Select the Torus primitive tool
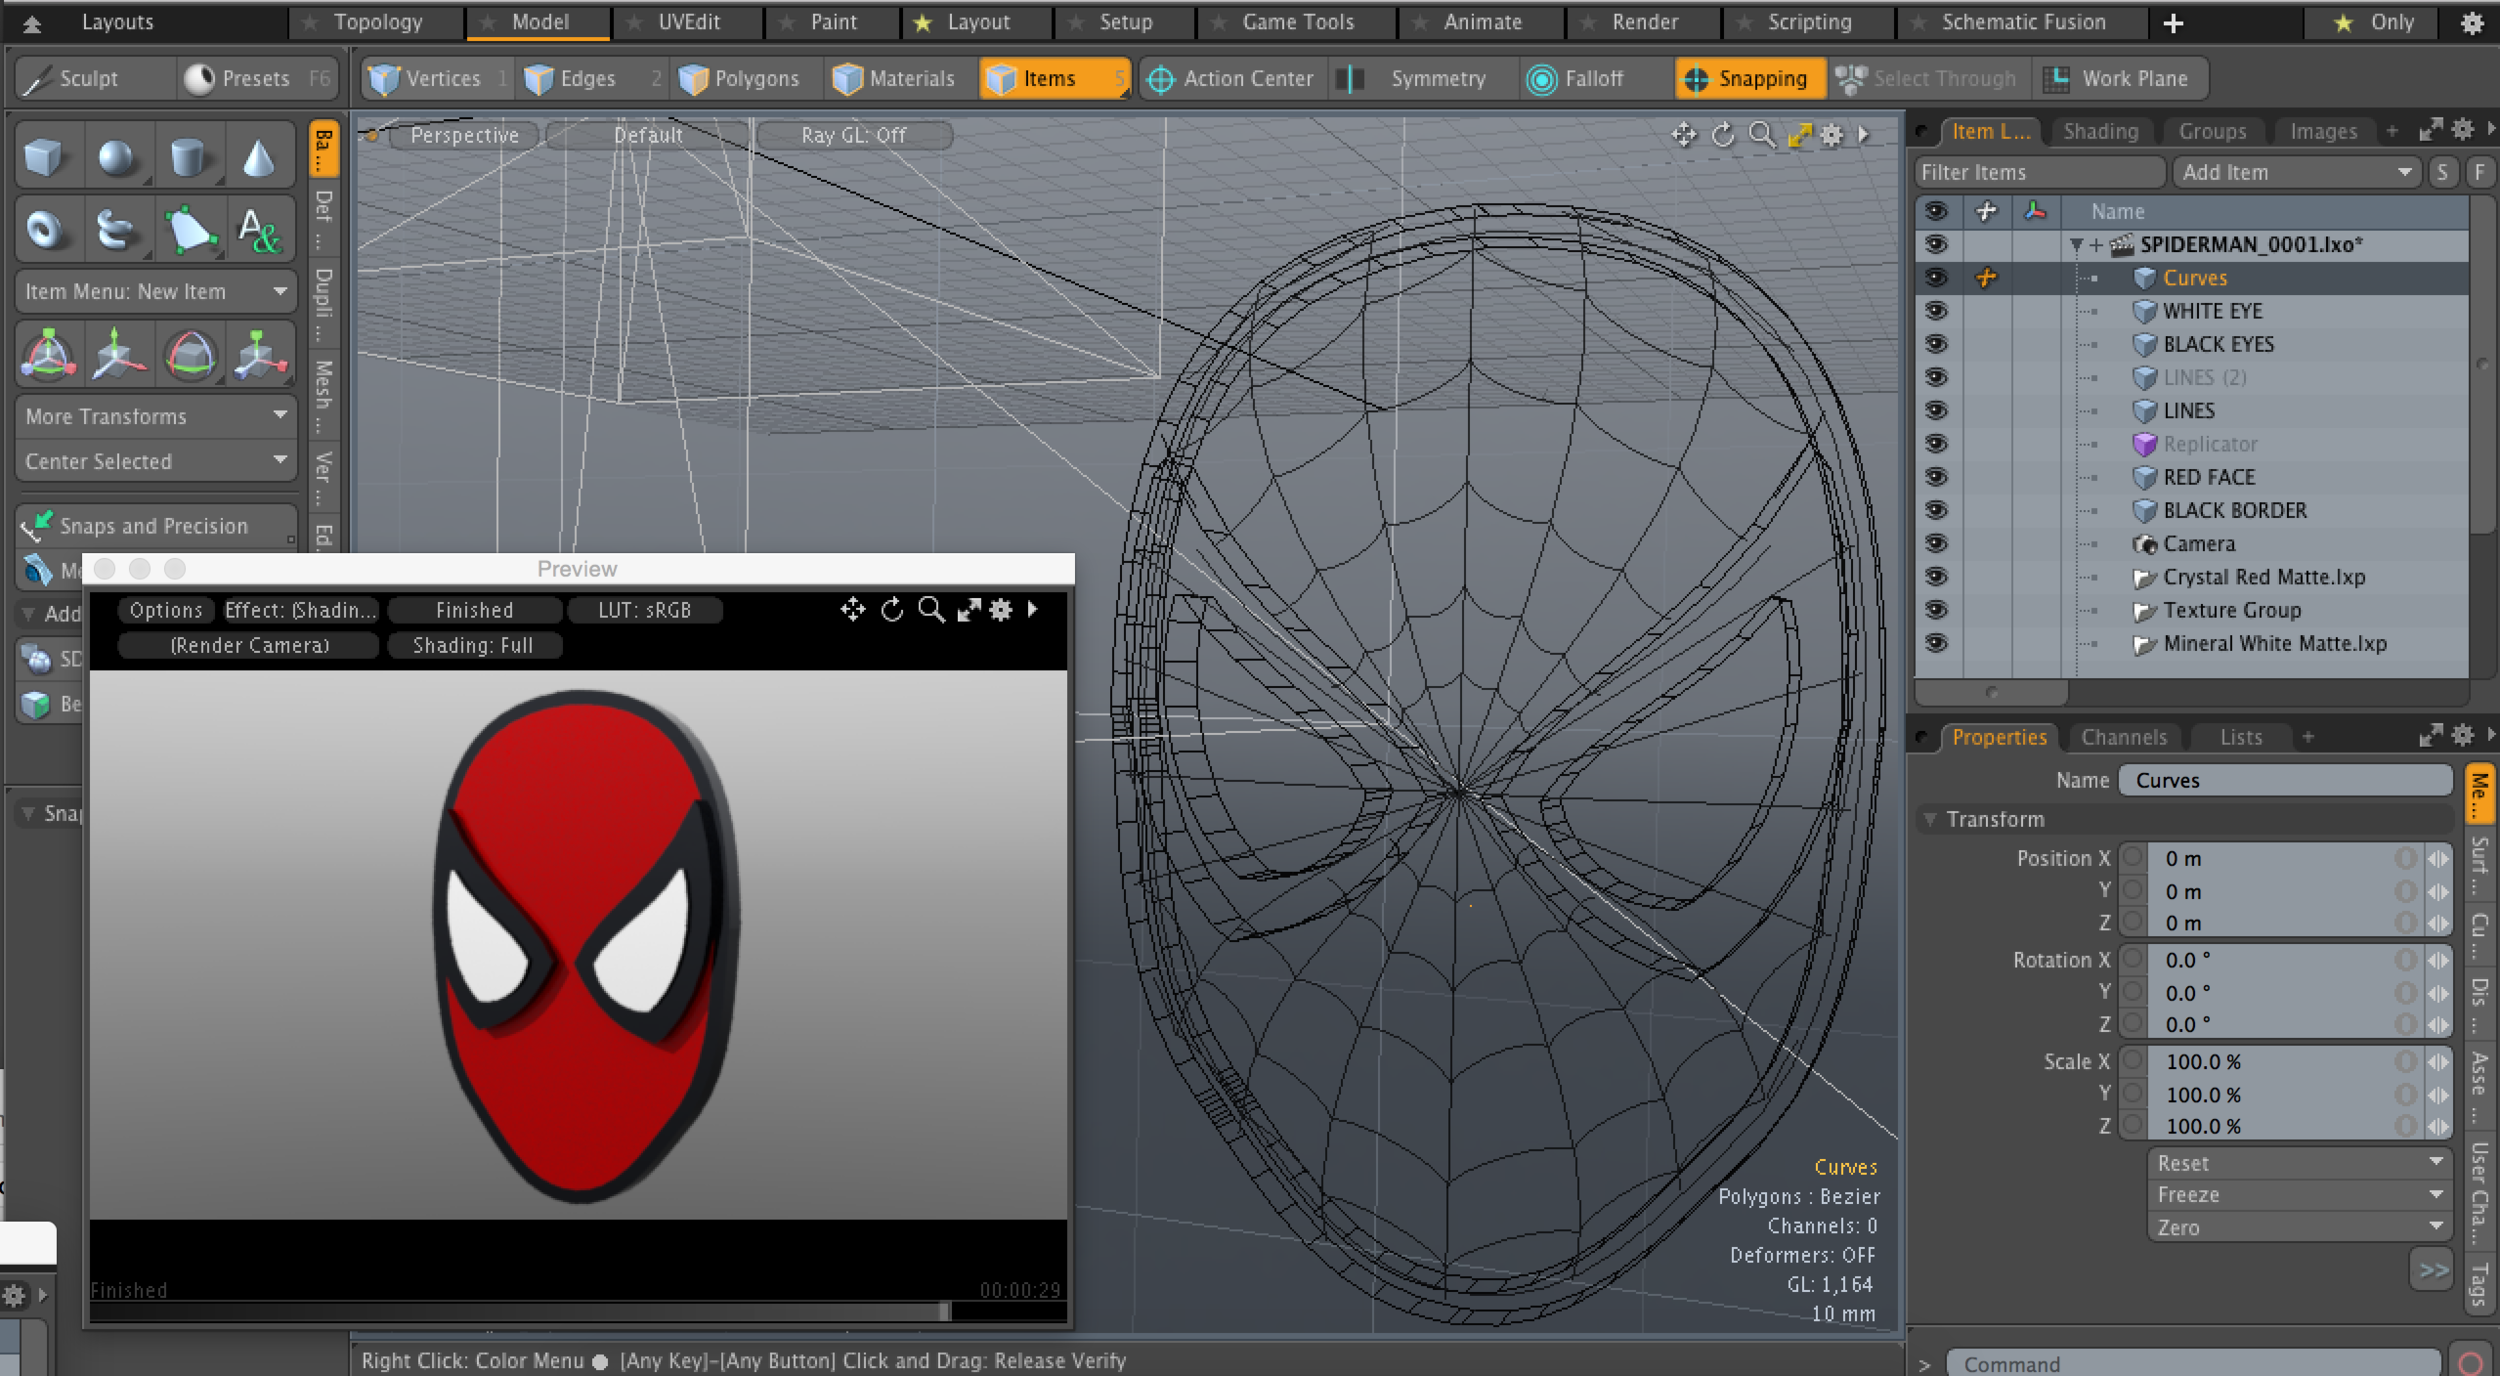 tap(45, 228)
